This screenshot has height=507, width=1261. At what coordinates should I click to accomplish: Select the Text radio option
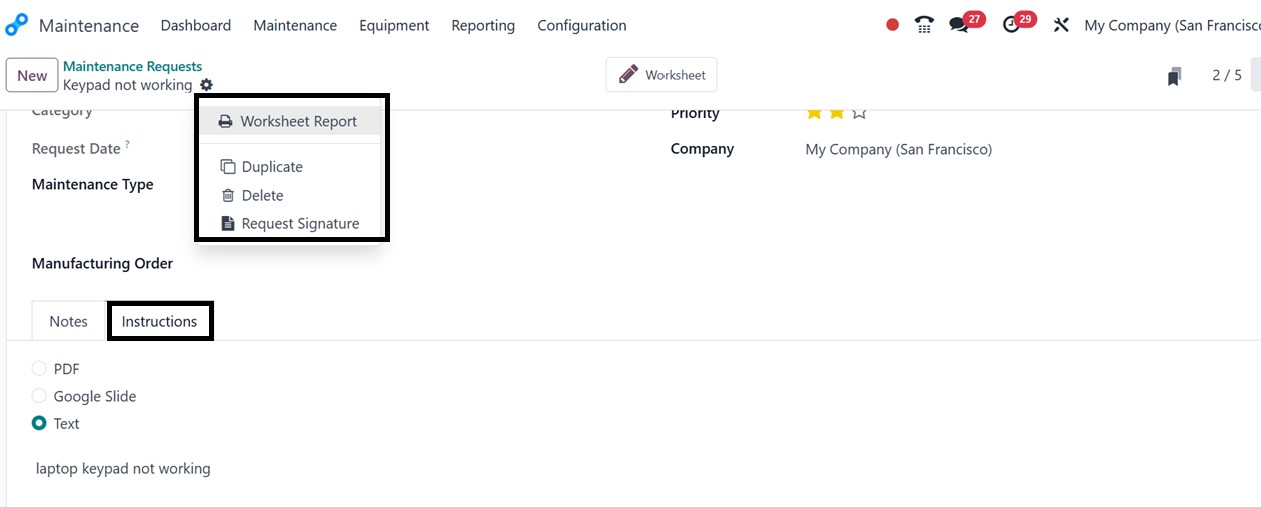click(x=39, y=423)
